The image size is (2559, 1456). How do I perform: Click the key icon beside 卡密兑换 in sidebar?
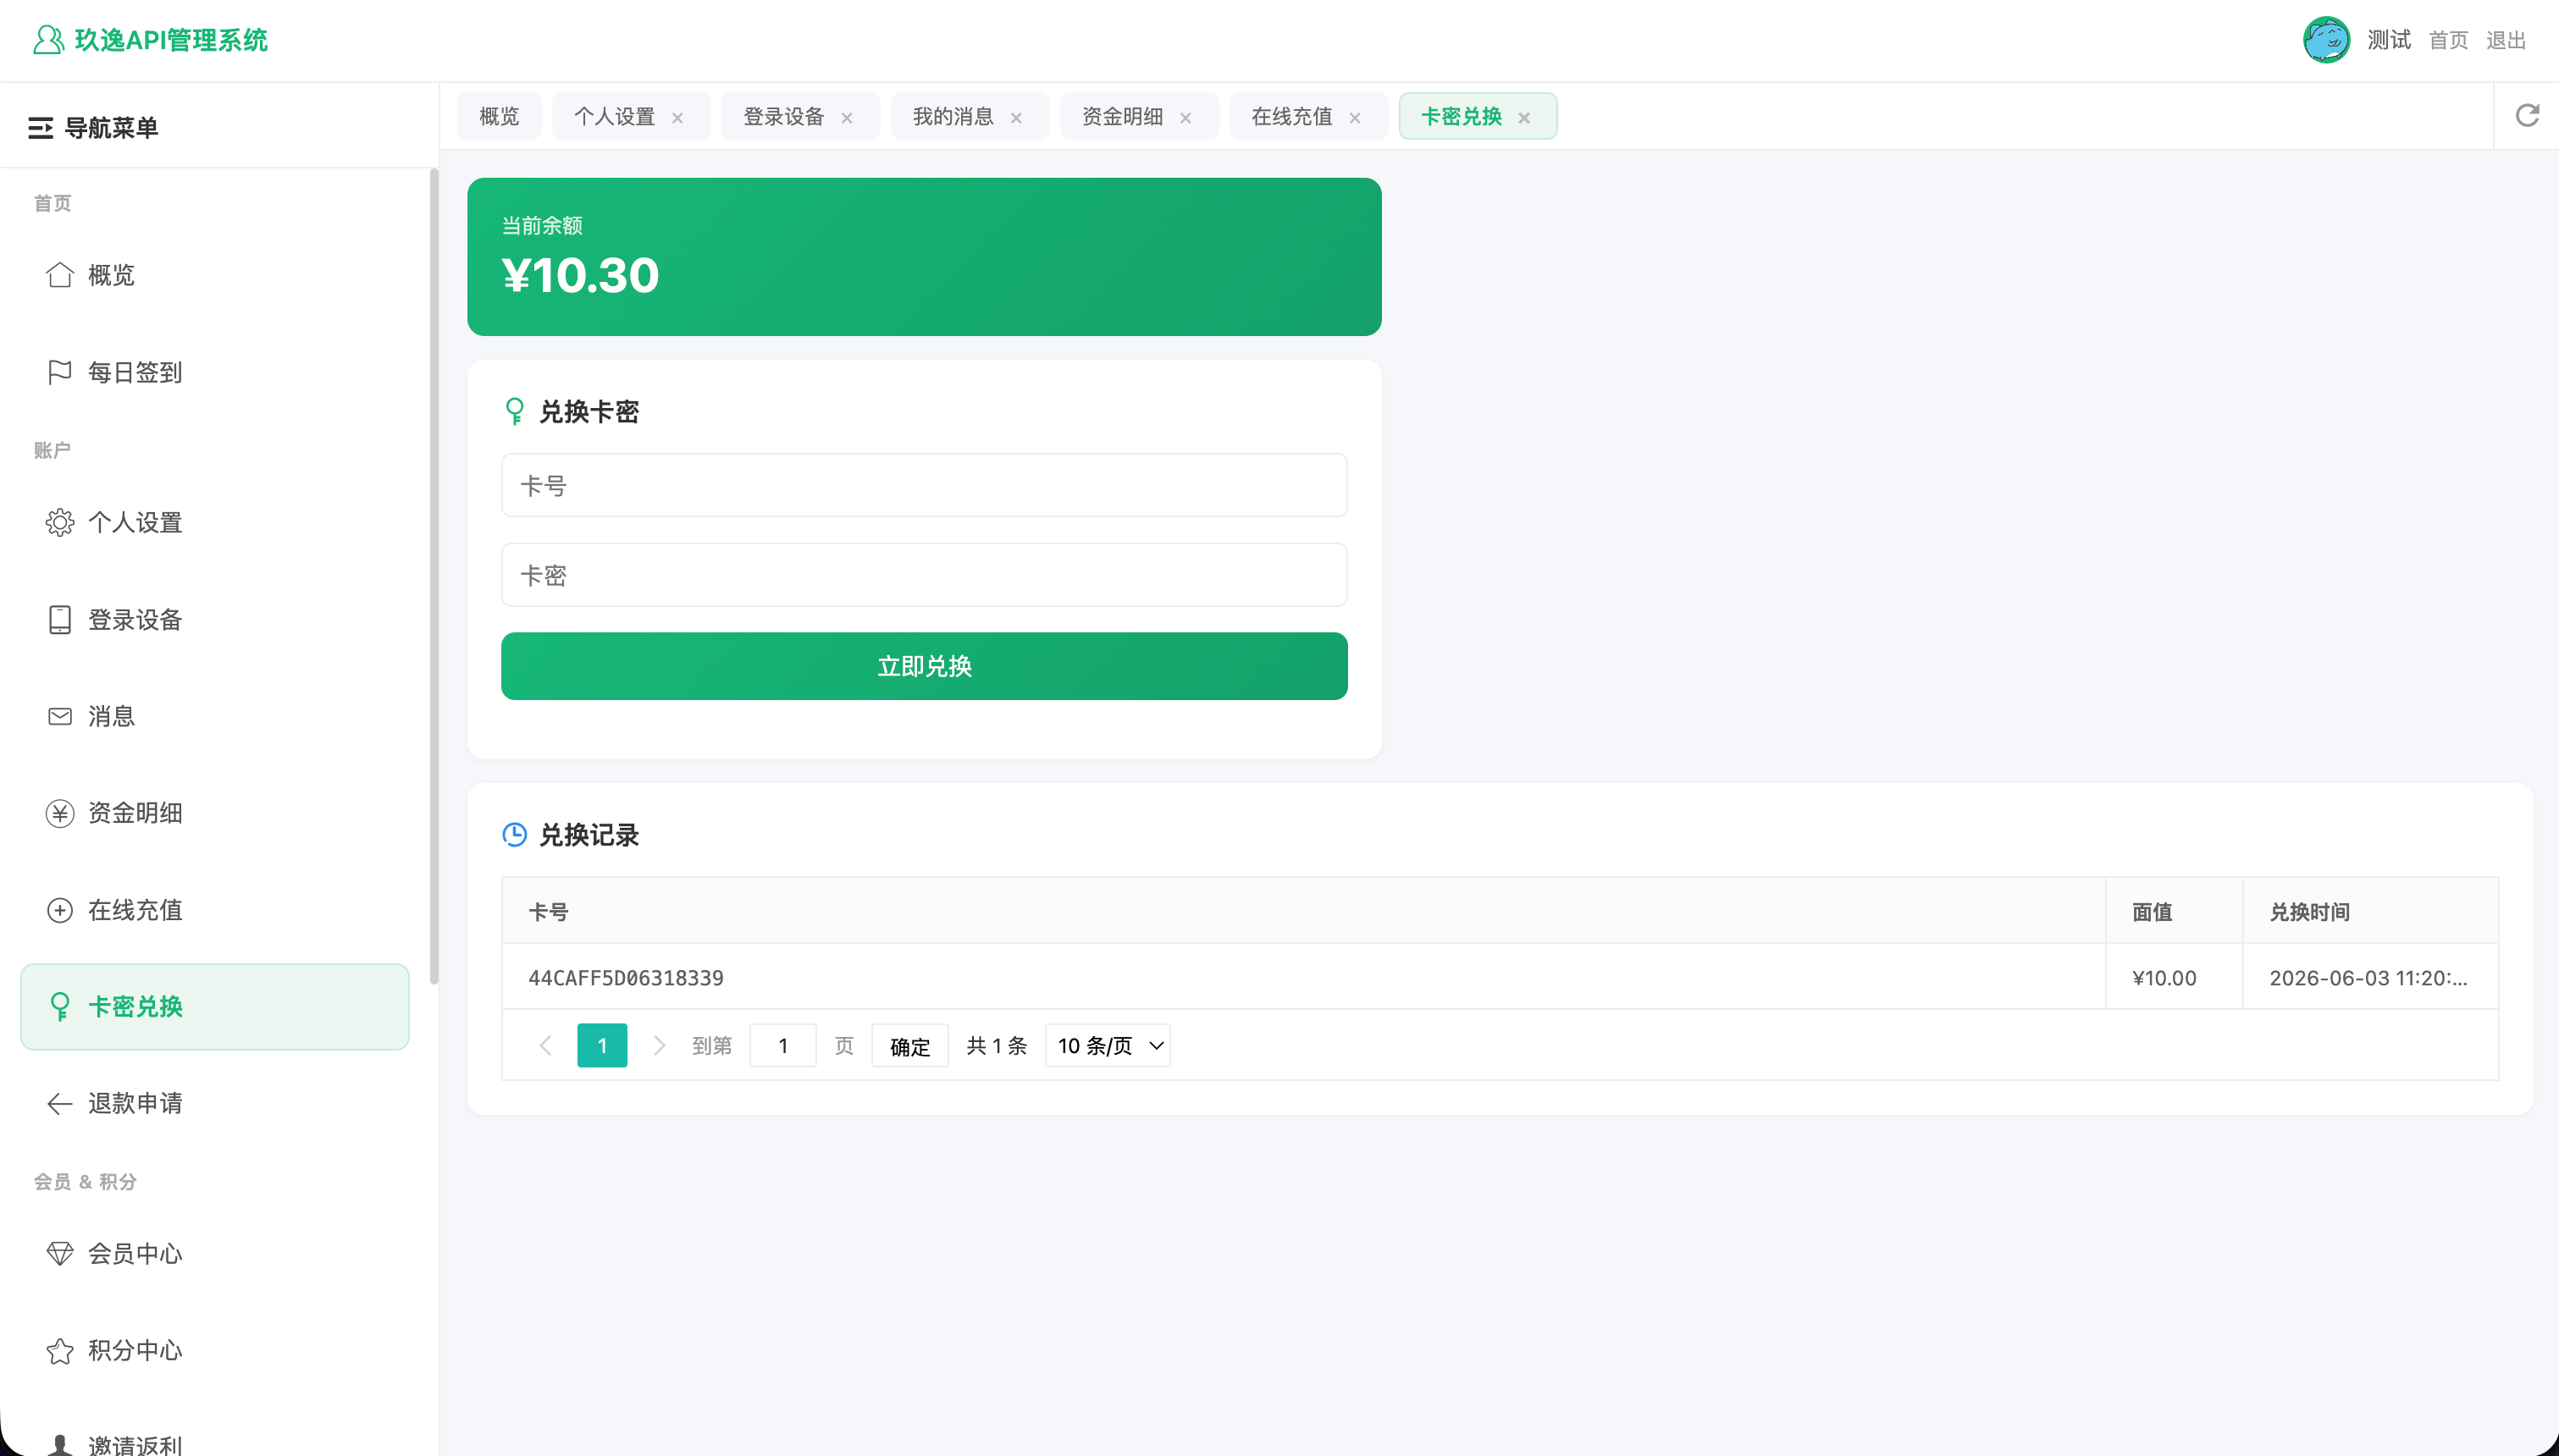click(60, 1006)
